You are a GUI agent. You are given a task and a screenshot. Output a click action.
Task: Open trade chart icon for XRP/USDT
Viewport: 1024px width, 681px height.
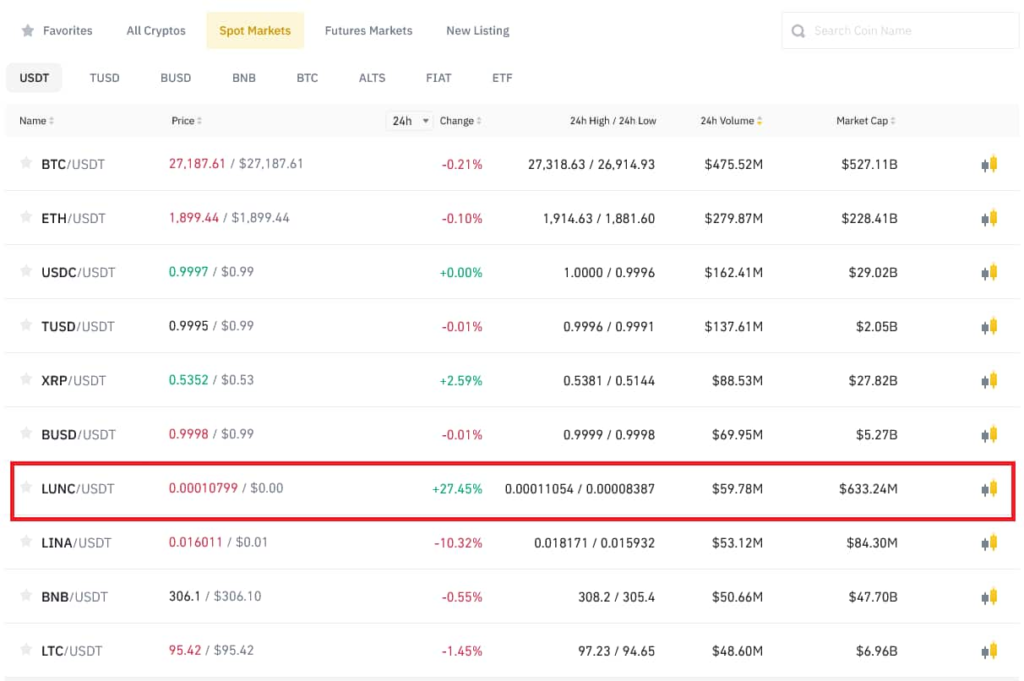click(989, 381)
